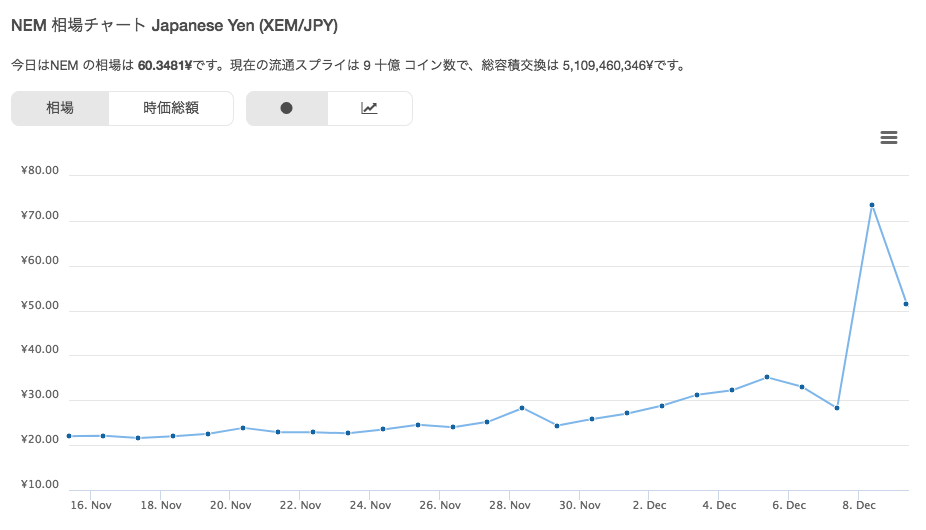The height and width of the screenshot is (530, 926).
Task: Click the 30. Nov axis label
Action: coord(579,505)
